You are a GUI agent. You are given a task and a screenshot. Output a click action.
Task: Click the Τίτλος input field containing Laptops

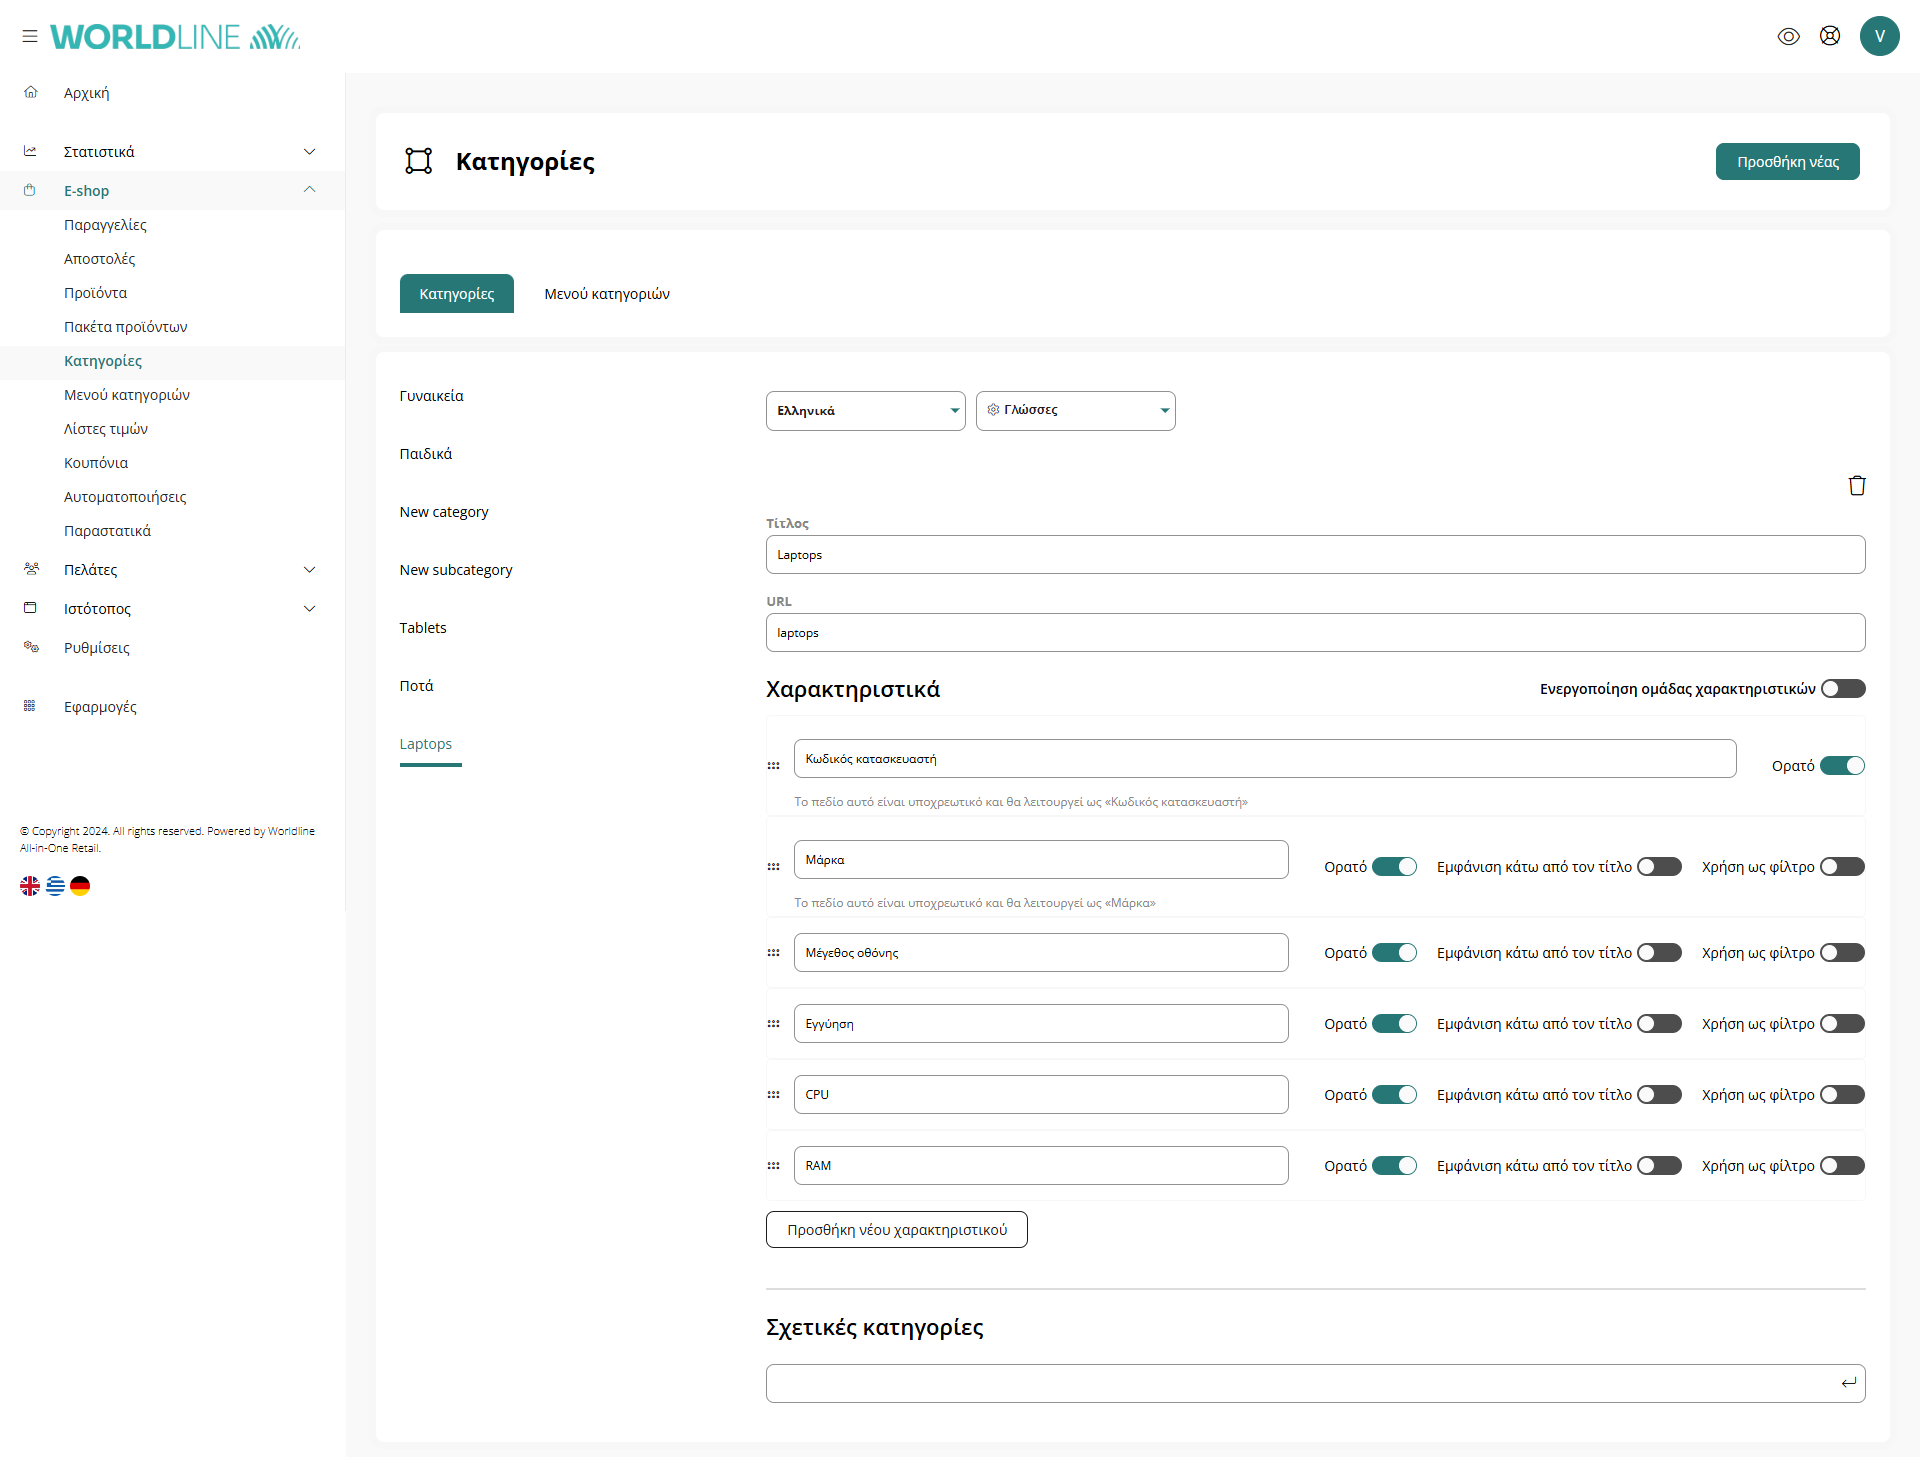1314,555
